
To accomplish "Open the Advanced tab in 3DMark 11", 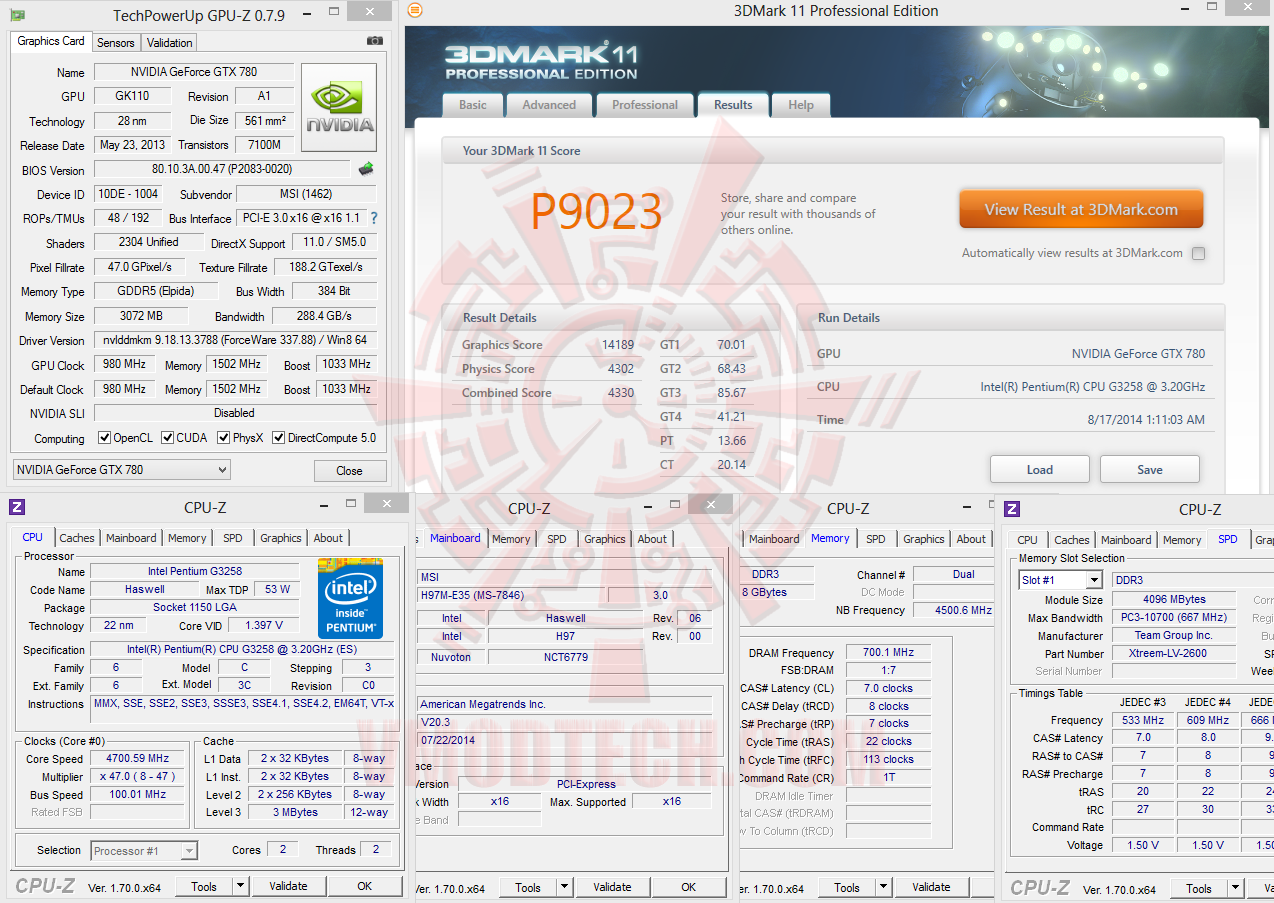I will (x=549, y=105).
